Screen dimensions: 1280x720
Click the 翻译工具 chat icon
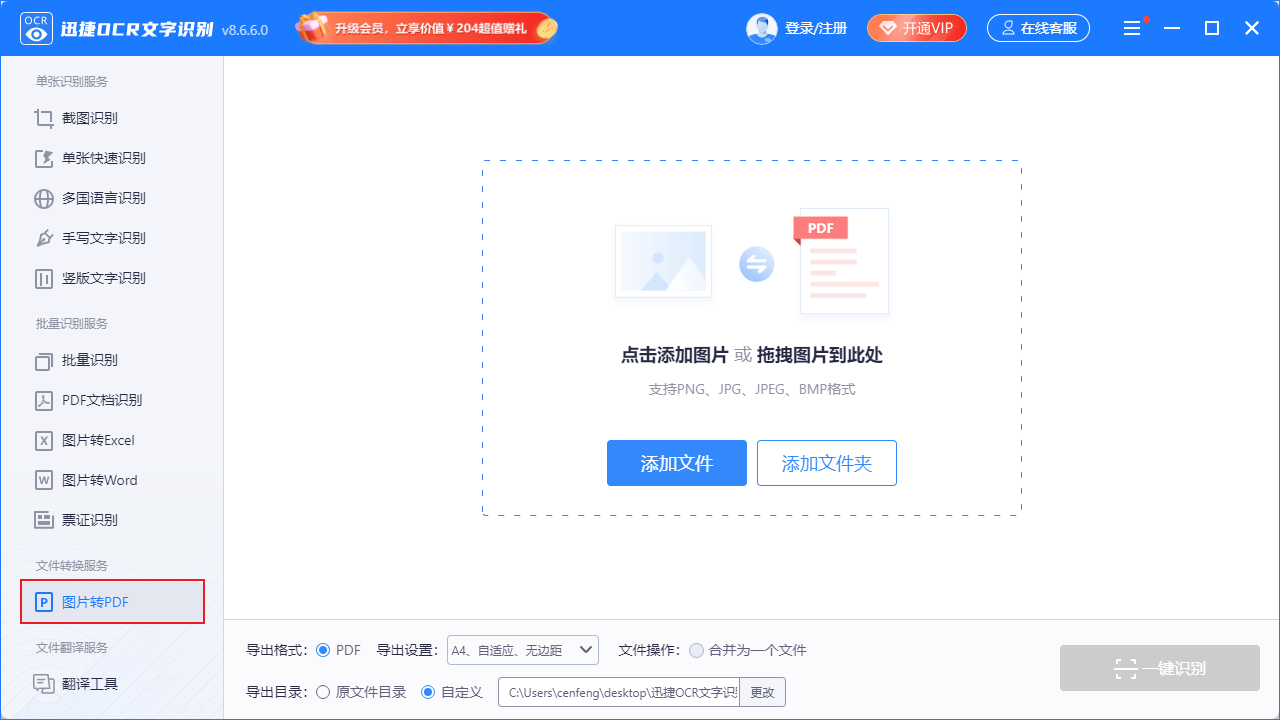[44, 684]
